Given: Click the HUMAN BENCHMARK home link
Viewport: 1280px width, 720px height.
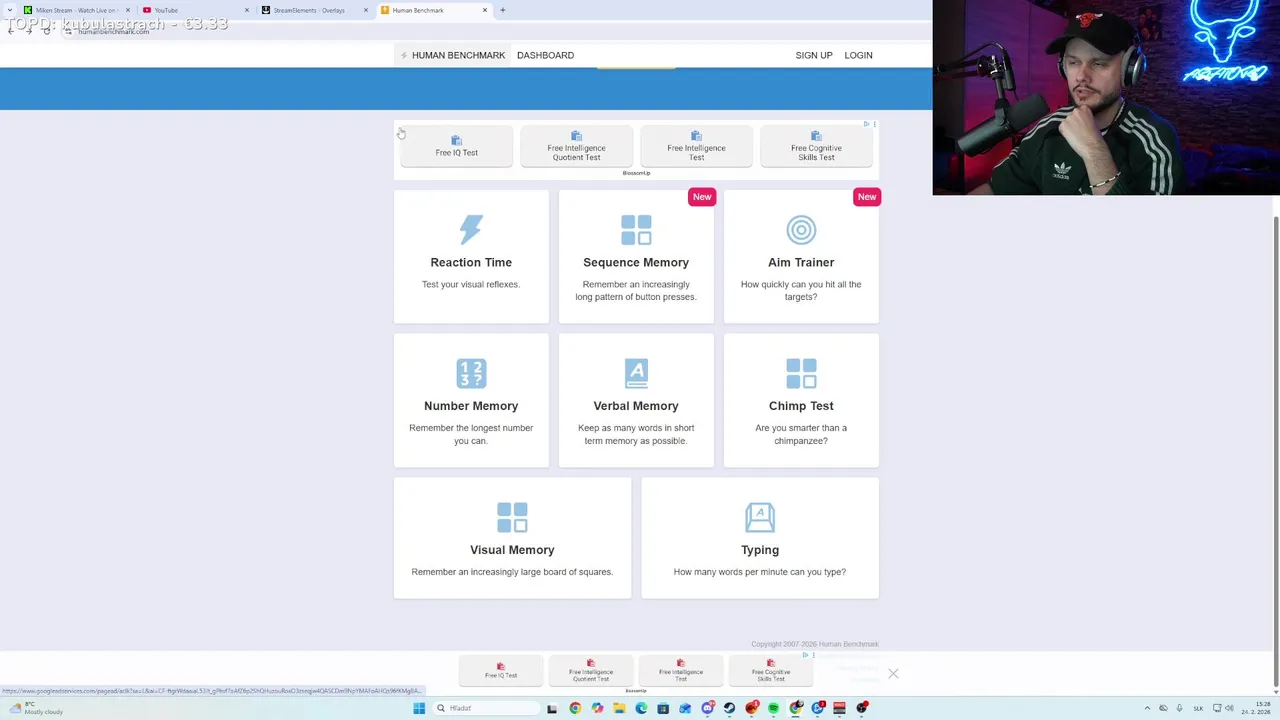Looking at the screenshot, I should coord(452,55).
